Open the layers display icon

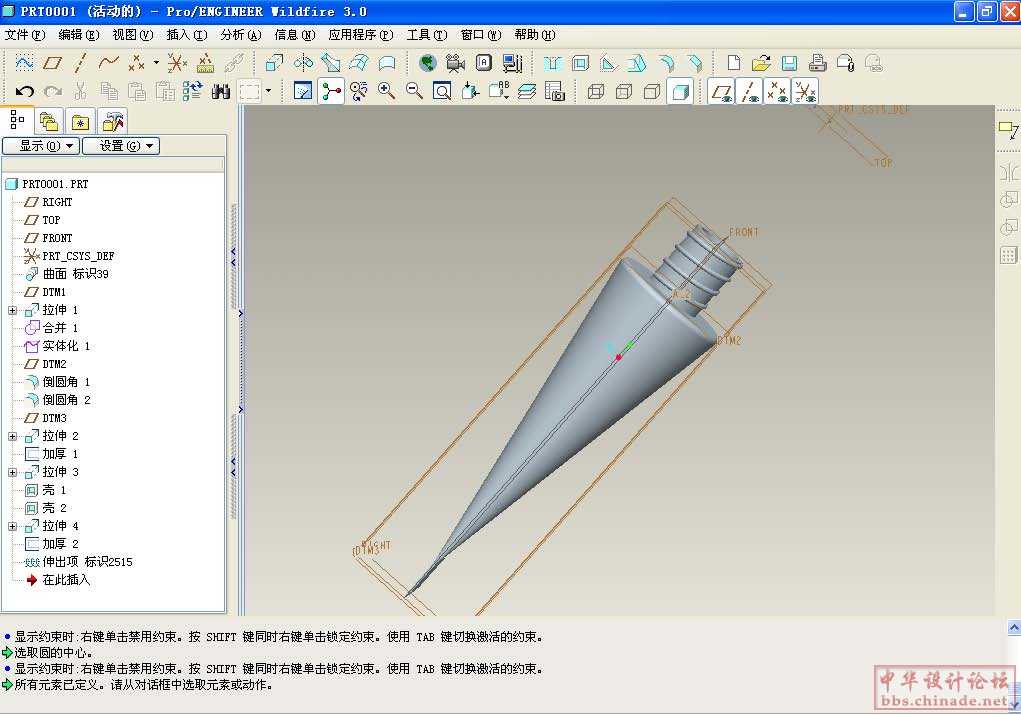[x=527, y=91]
